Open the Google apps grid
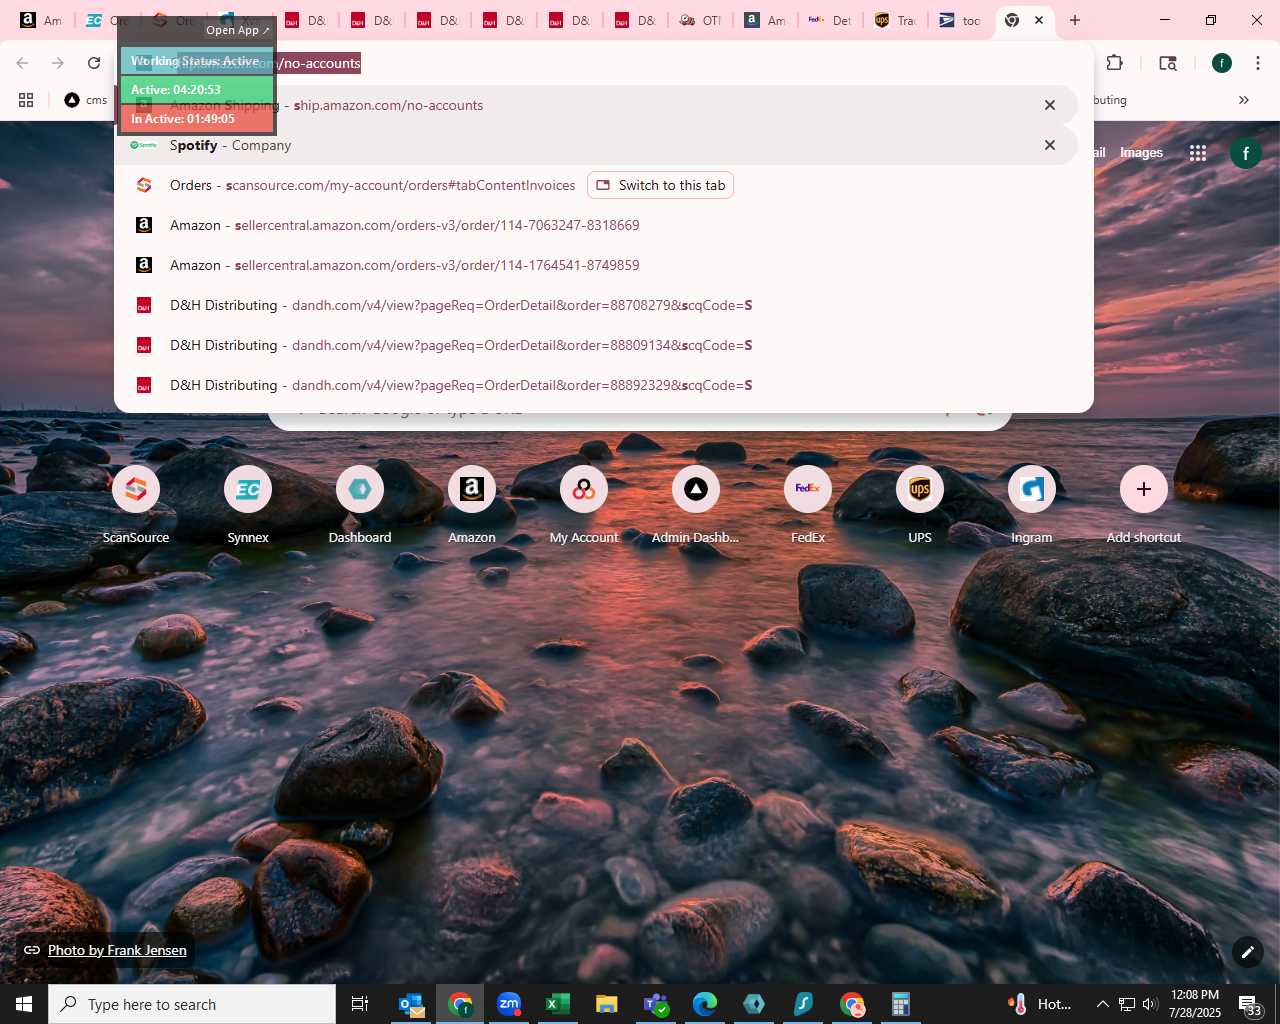 click(1198, 153)
